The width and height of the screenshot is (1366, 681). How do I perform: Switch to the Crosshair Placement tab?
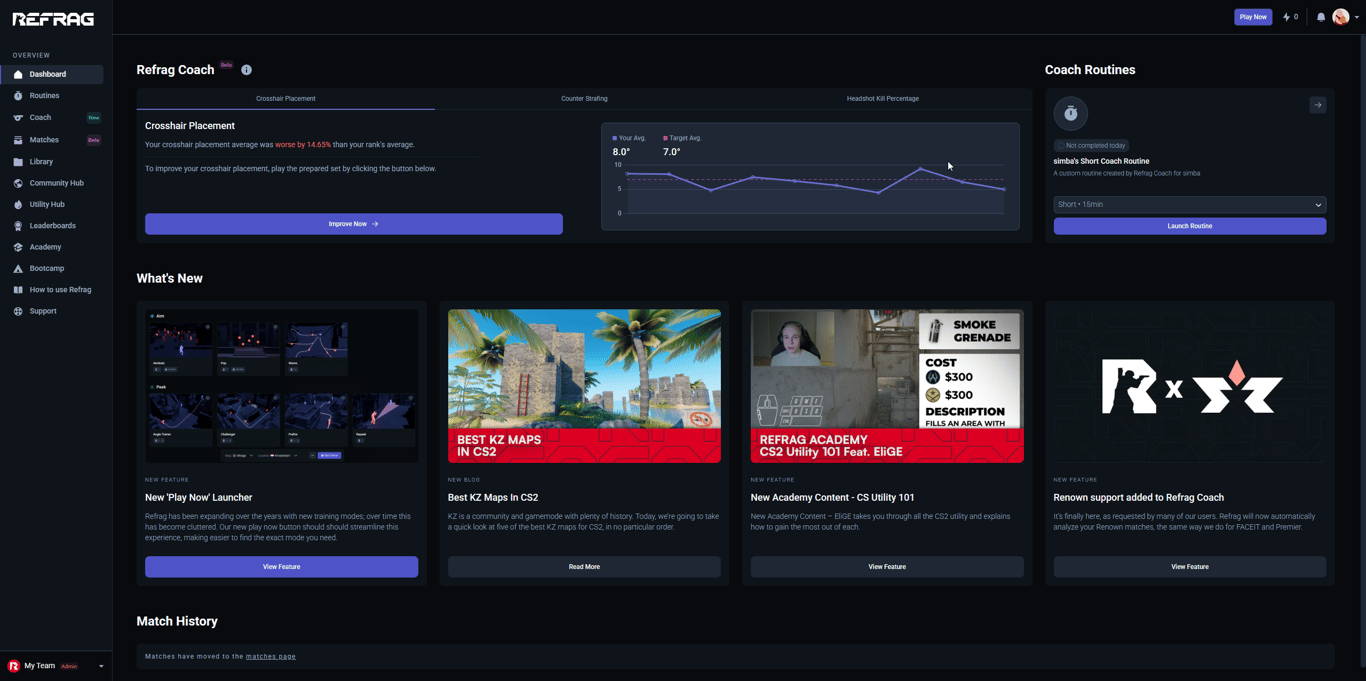[x=286, y=99]
